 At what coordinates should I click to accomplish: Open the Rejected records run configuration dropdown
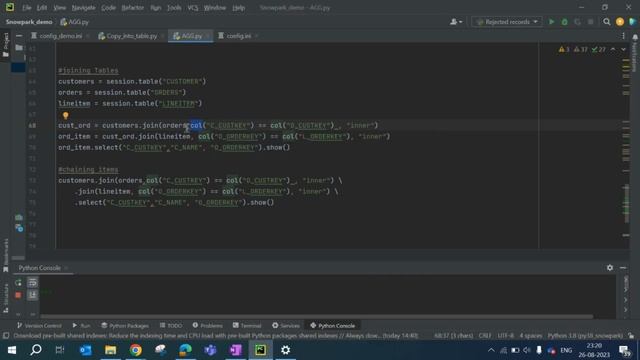[x=507, y=22]
